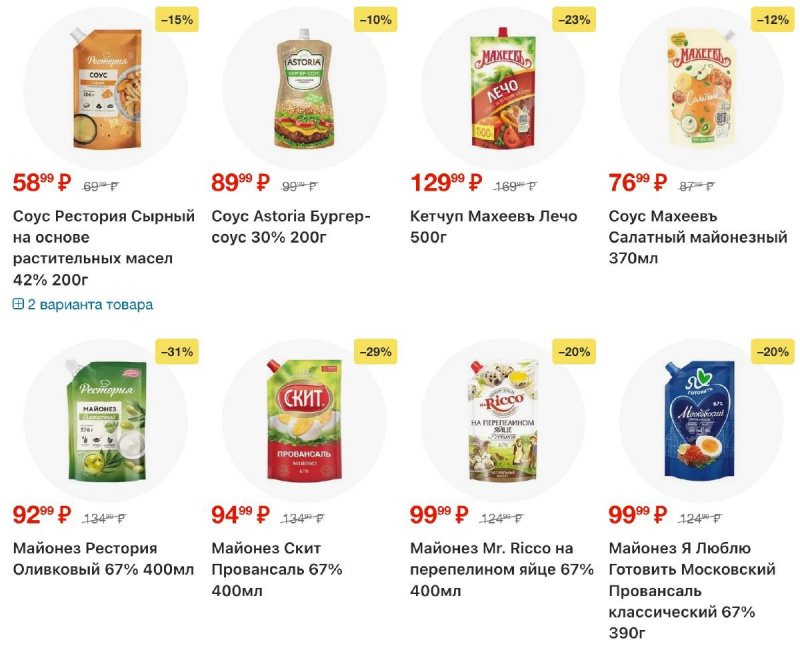The image size is (800, 654).
Task: Click the −23% discount badge on ketchup
Action: (x=574, y=19)
